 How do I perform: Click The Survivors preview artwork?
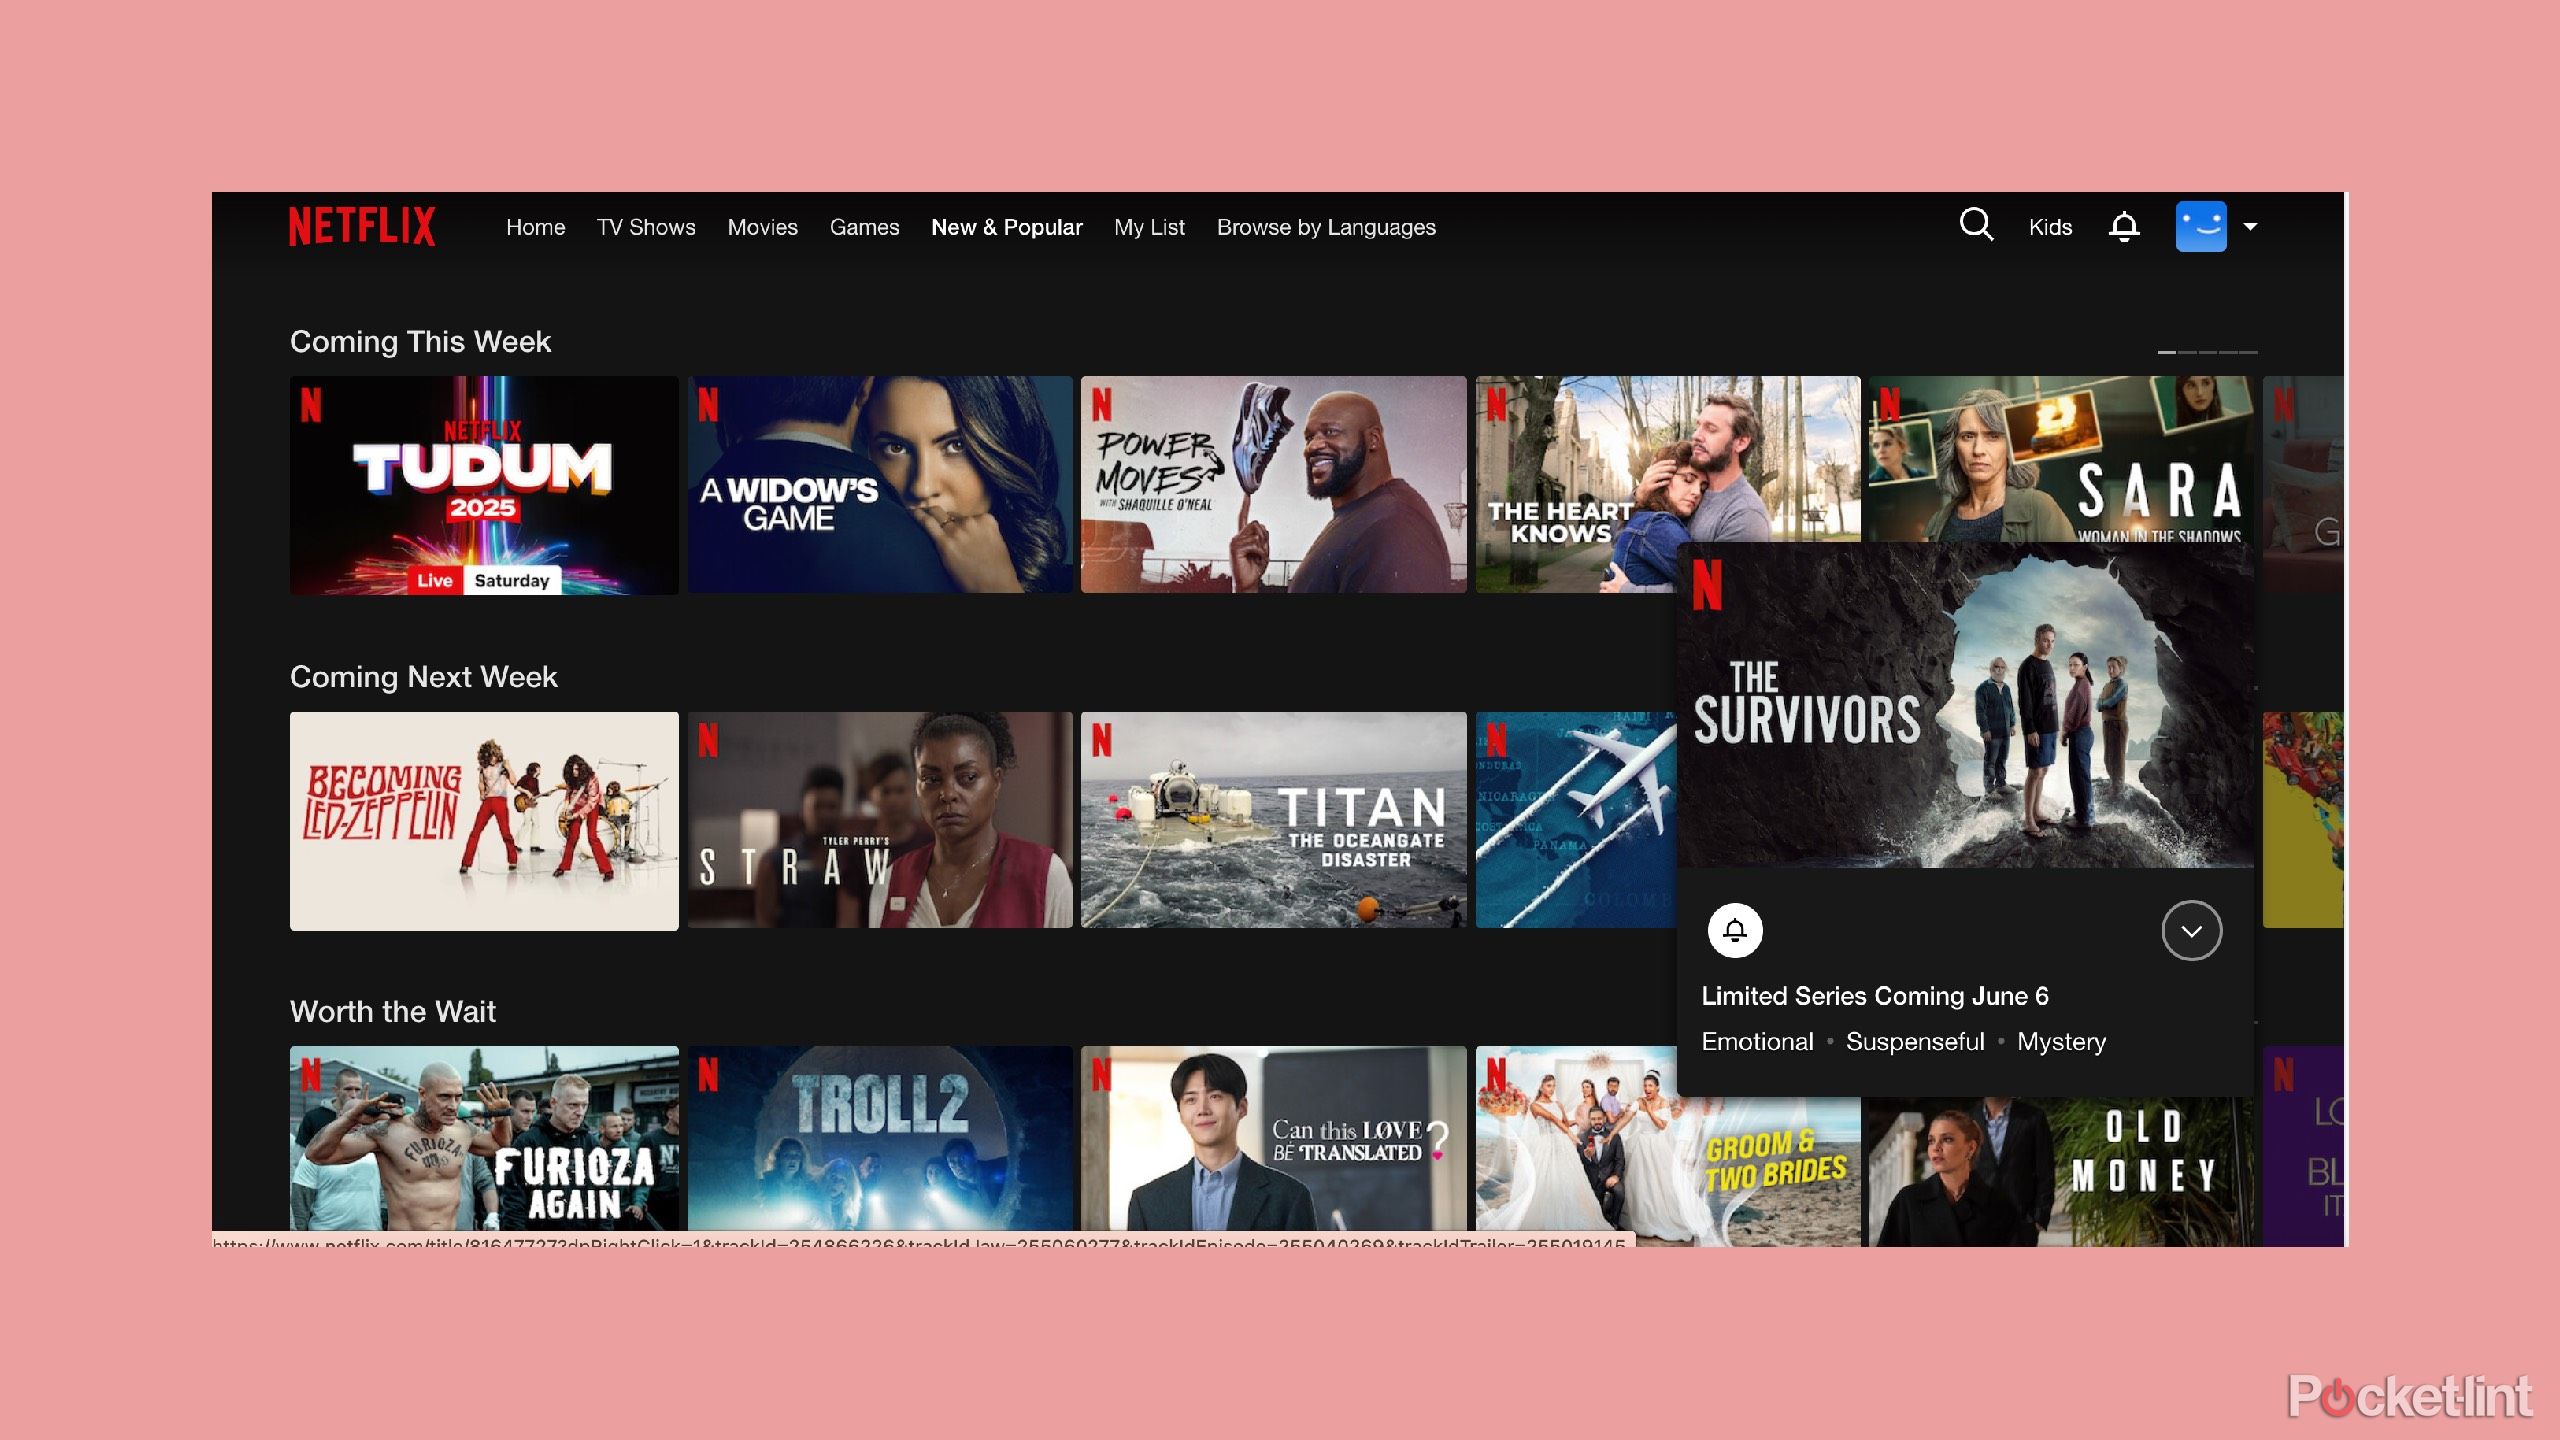point(1965,705)
